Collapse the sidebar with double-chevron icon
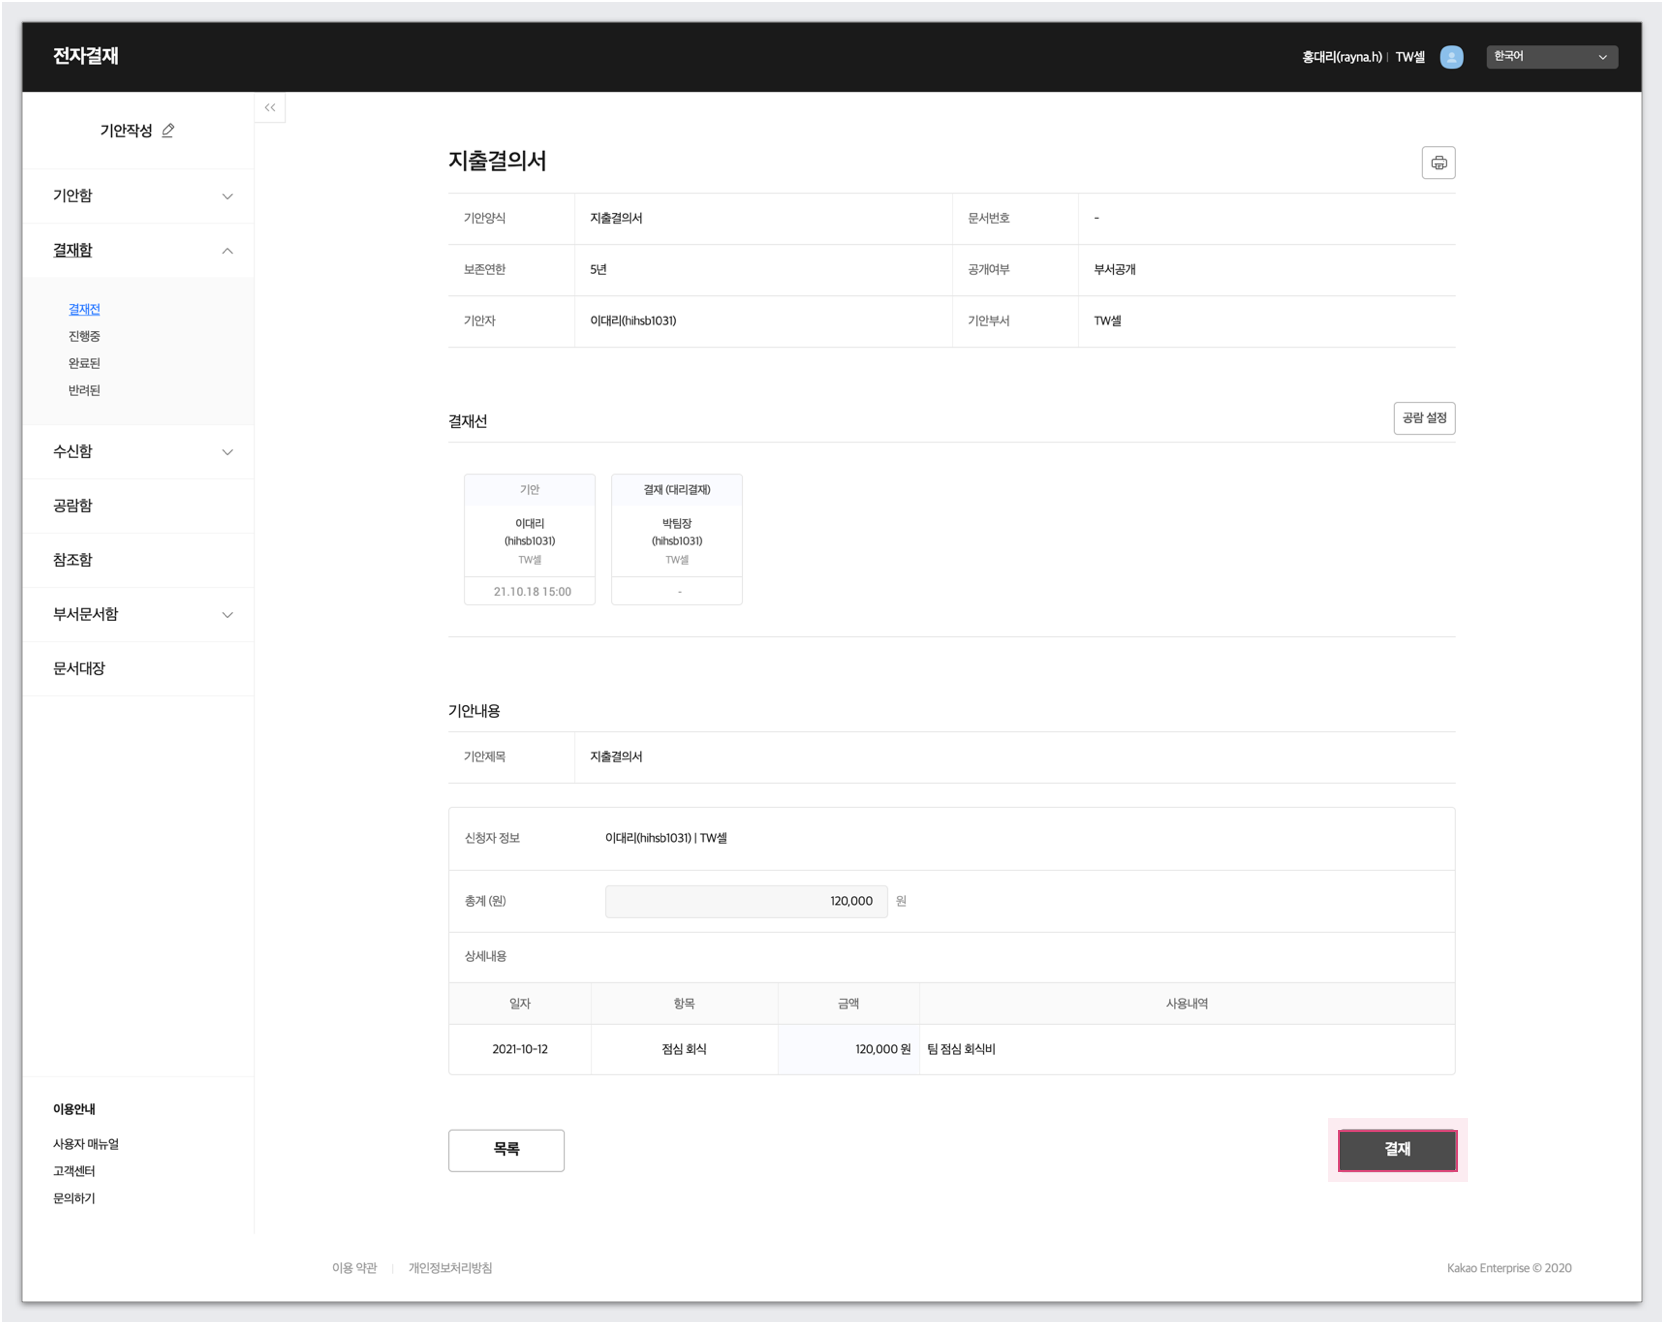The height and width of the screenshot is (1324, 1664). [270, 107]
